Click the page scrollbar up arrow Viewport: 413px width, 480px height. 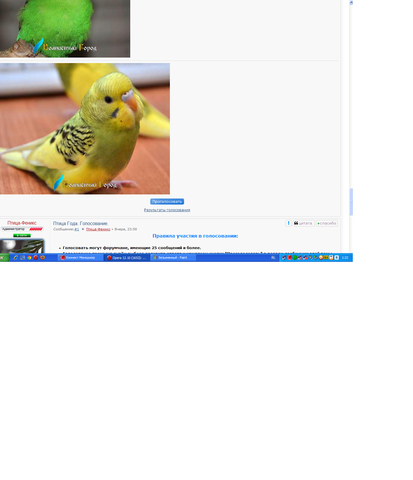point(351,2)
